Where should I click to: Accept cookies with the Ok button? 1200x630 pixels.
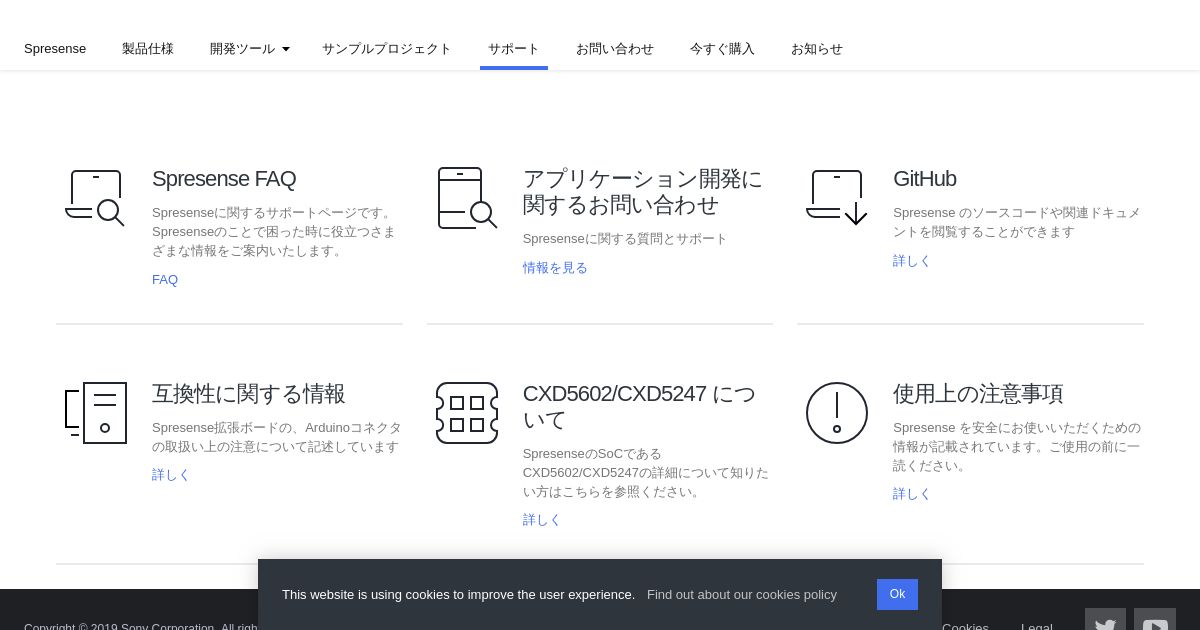[x=897, y=594]
